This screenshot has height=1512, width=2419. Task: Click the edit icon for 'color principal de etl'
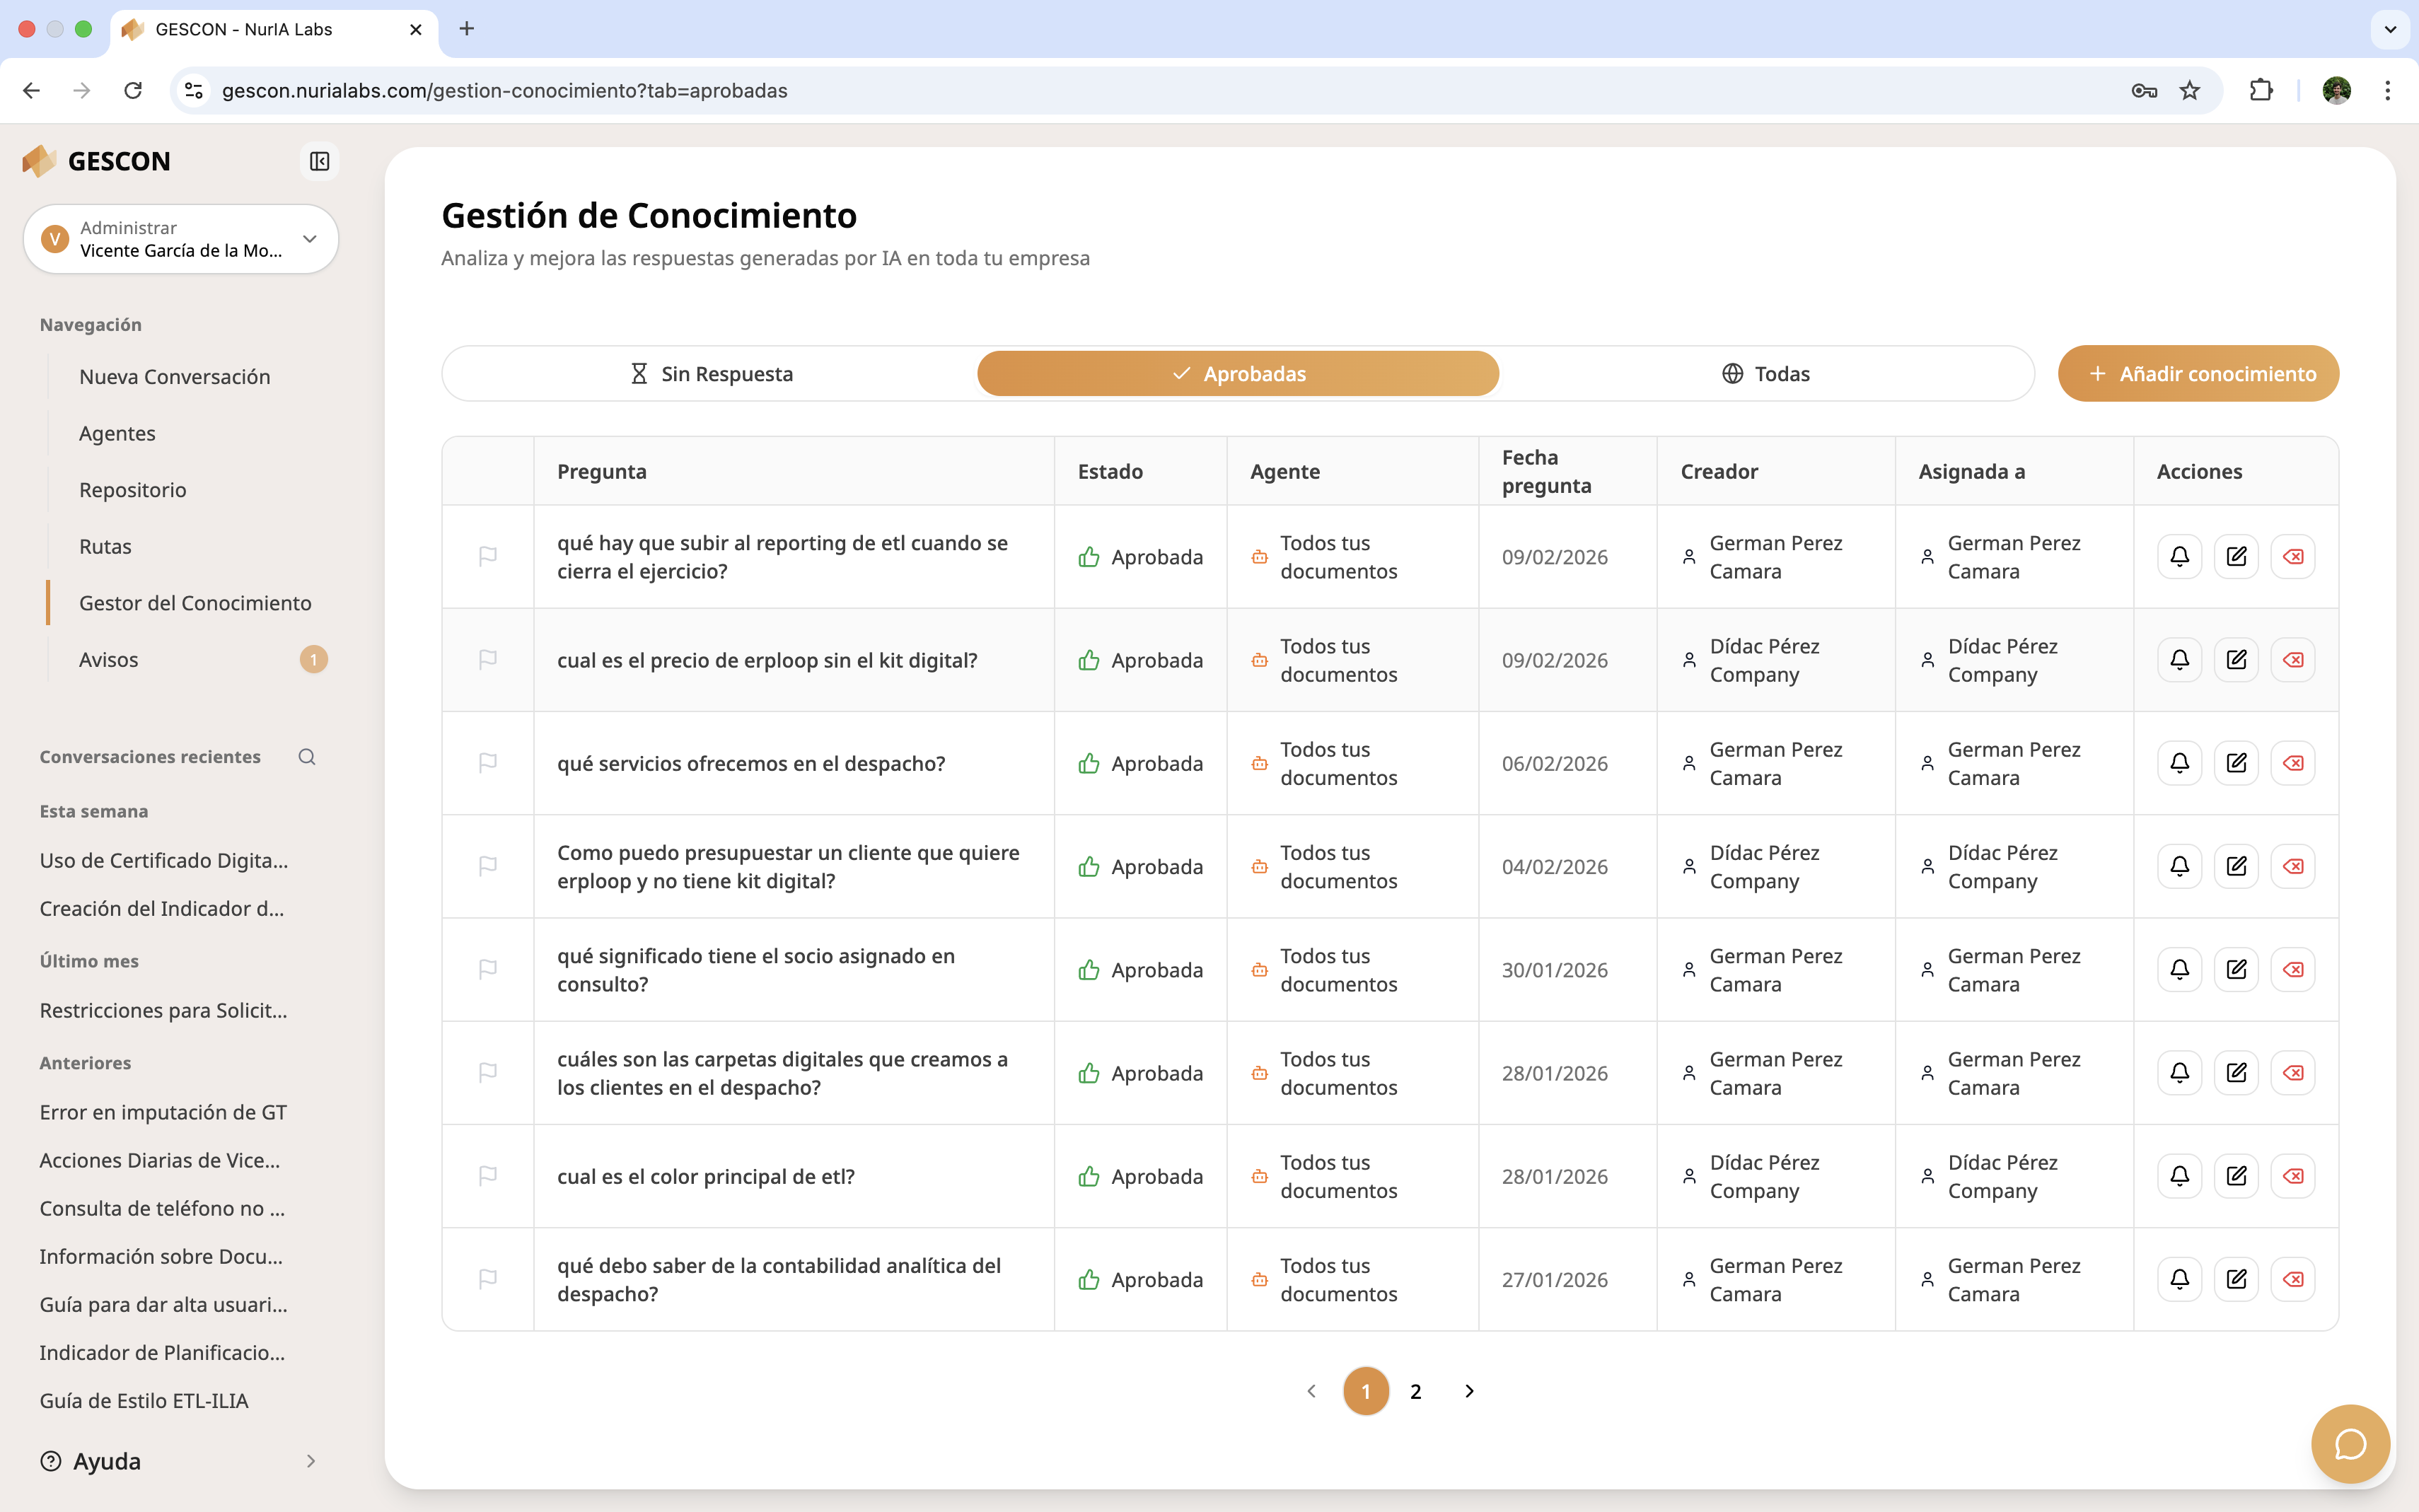coord(2236,1176)
